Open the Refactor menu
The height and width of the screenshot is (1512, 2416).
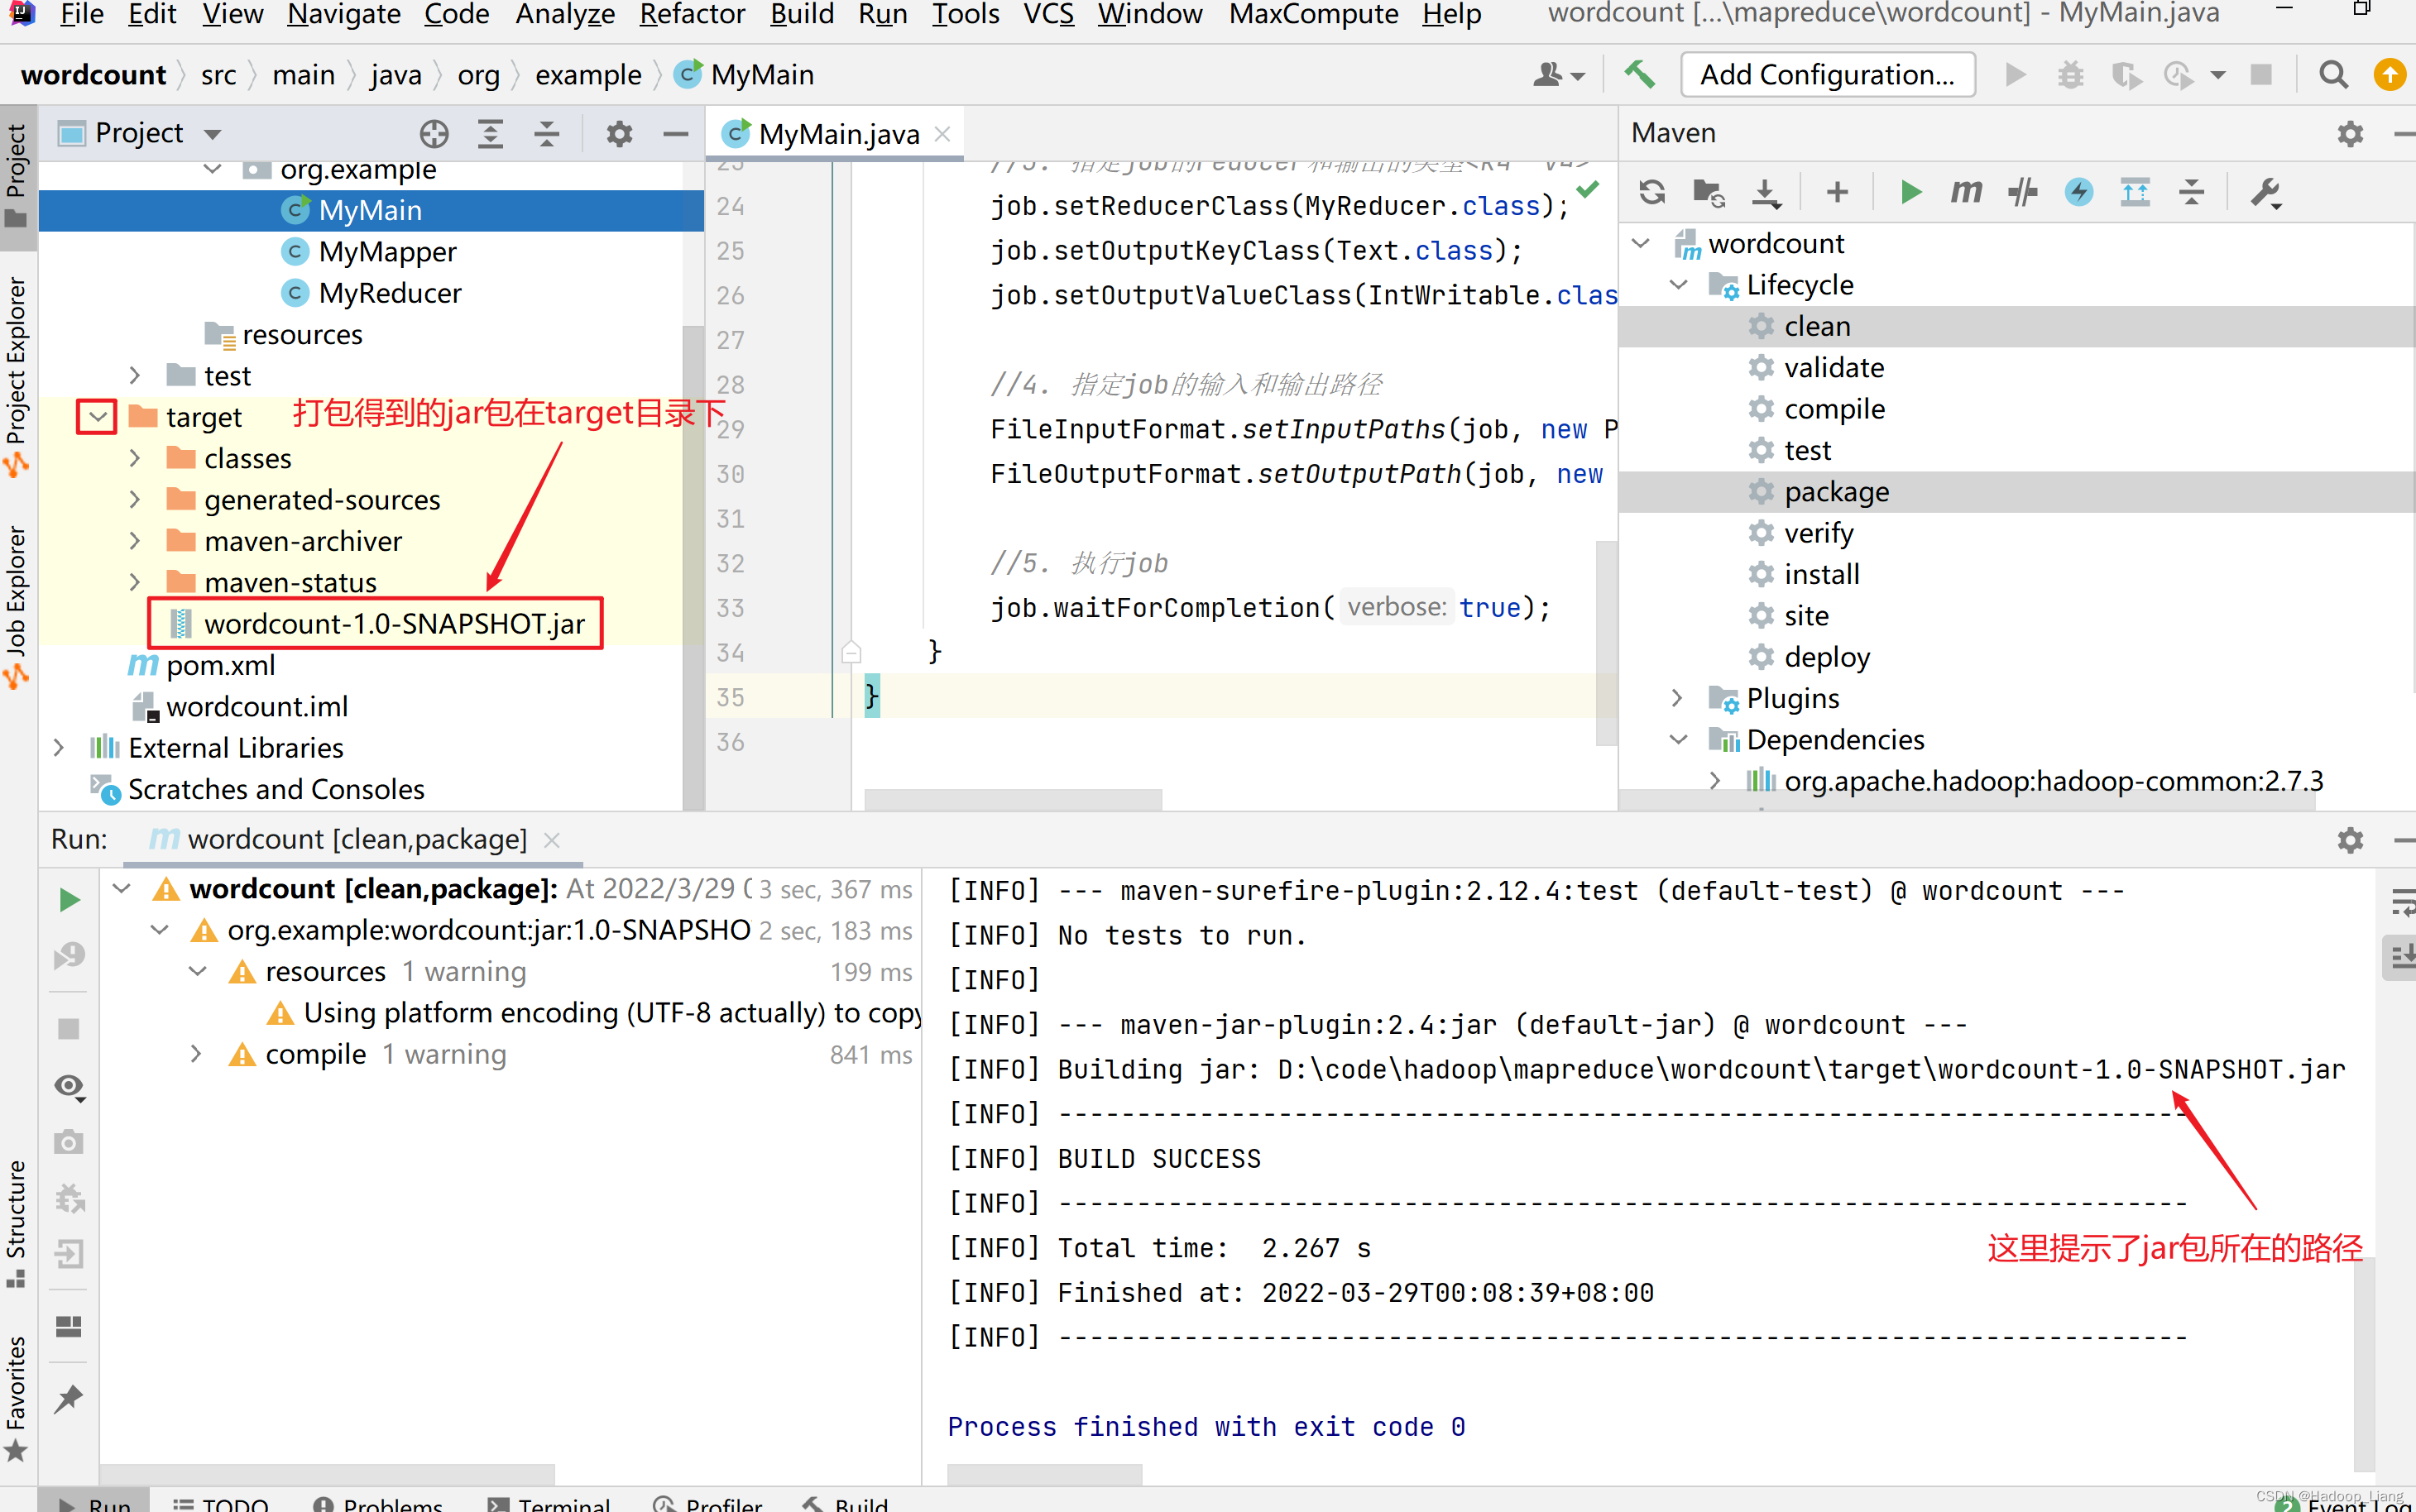[x=692, y=14]
